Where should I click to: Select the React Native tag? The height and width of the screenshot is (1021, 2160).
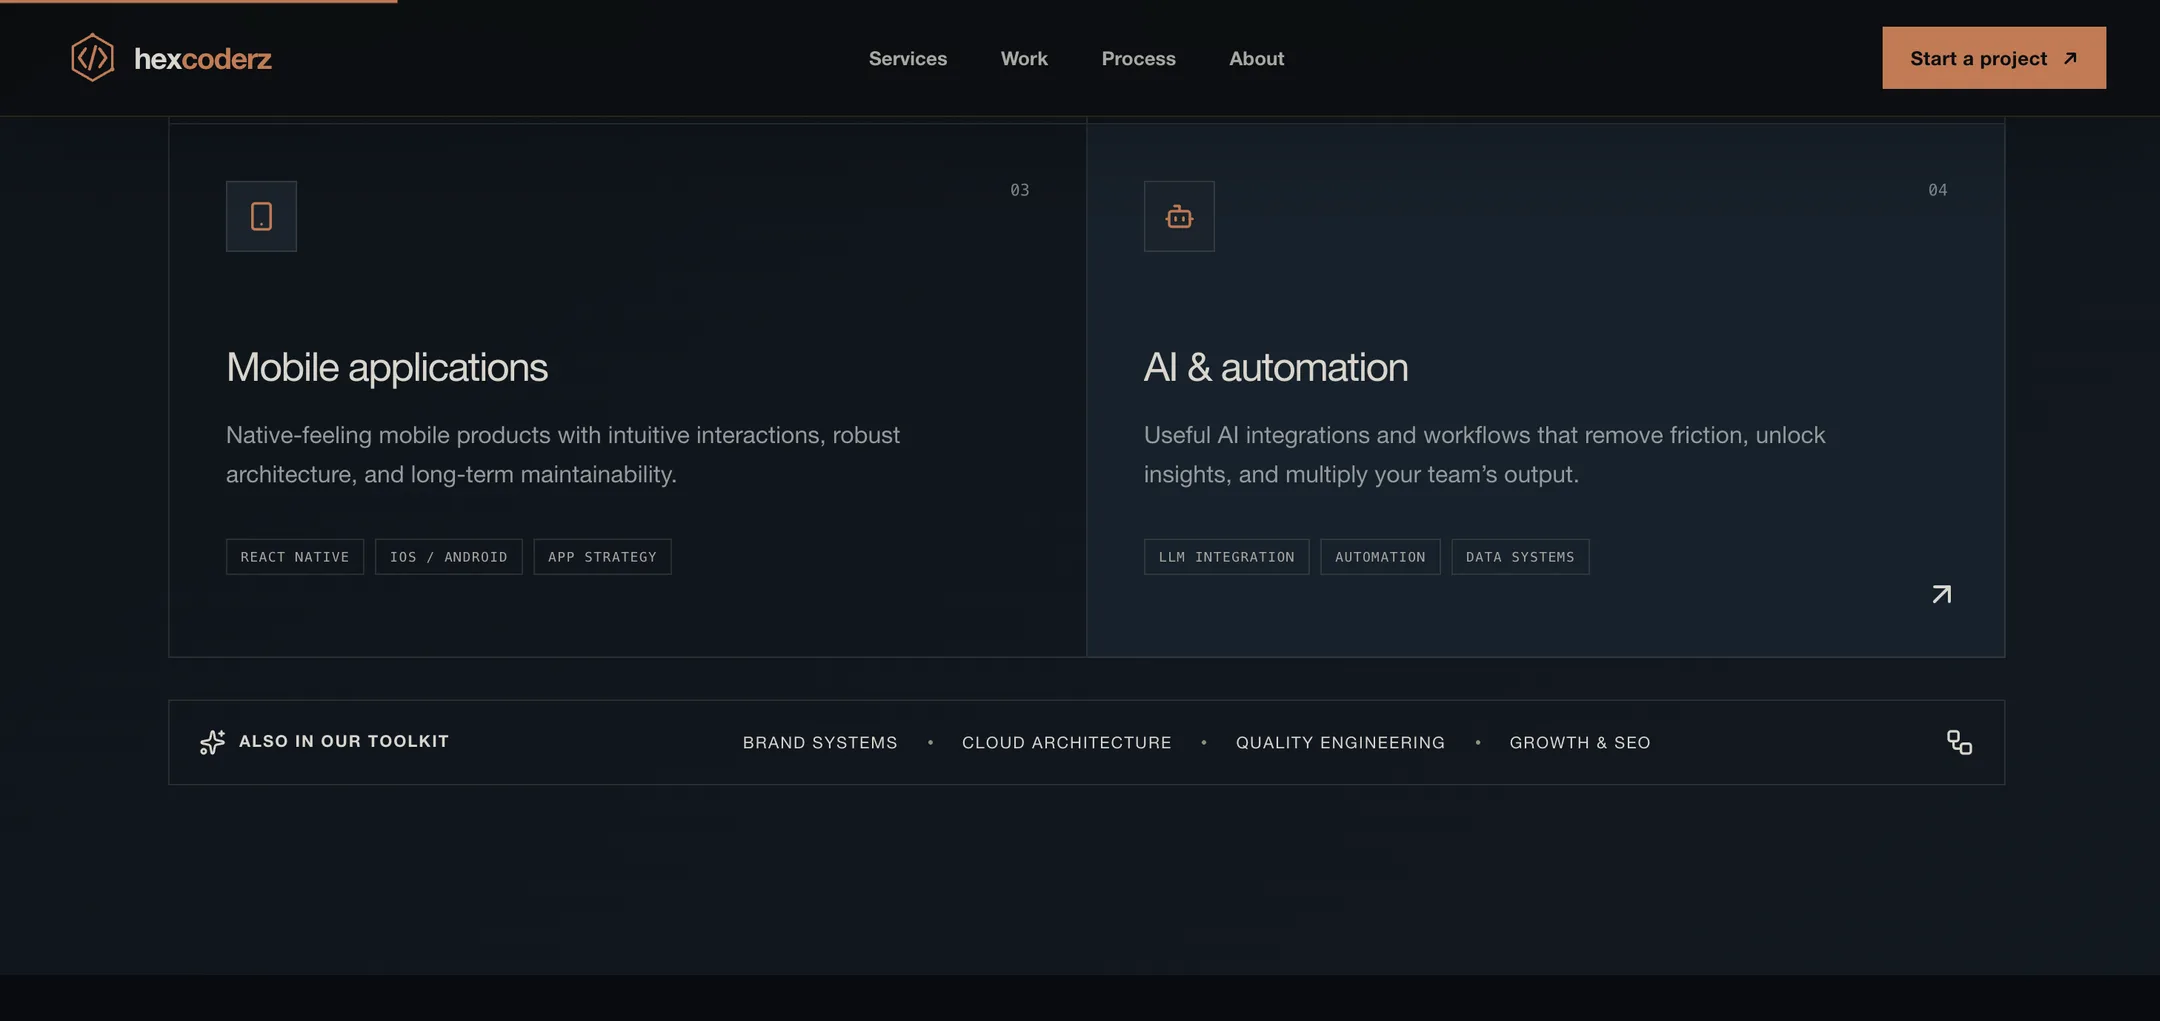(295, 557)
